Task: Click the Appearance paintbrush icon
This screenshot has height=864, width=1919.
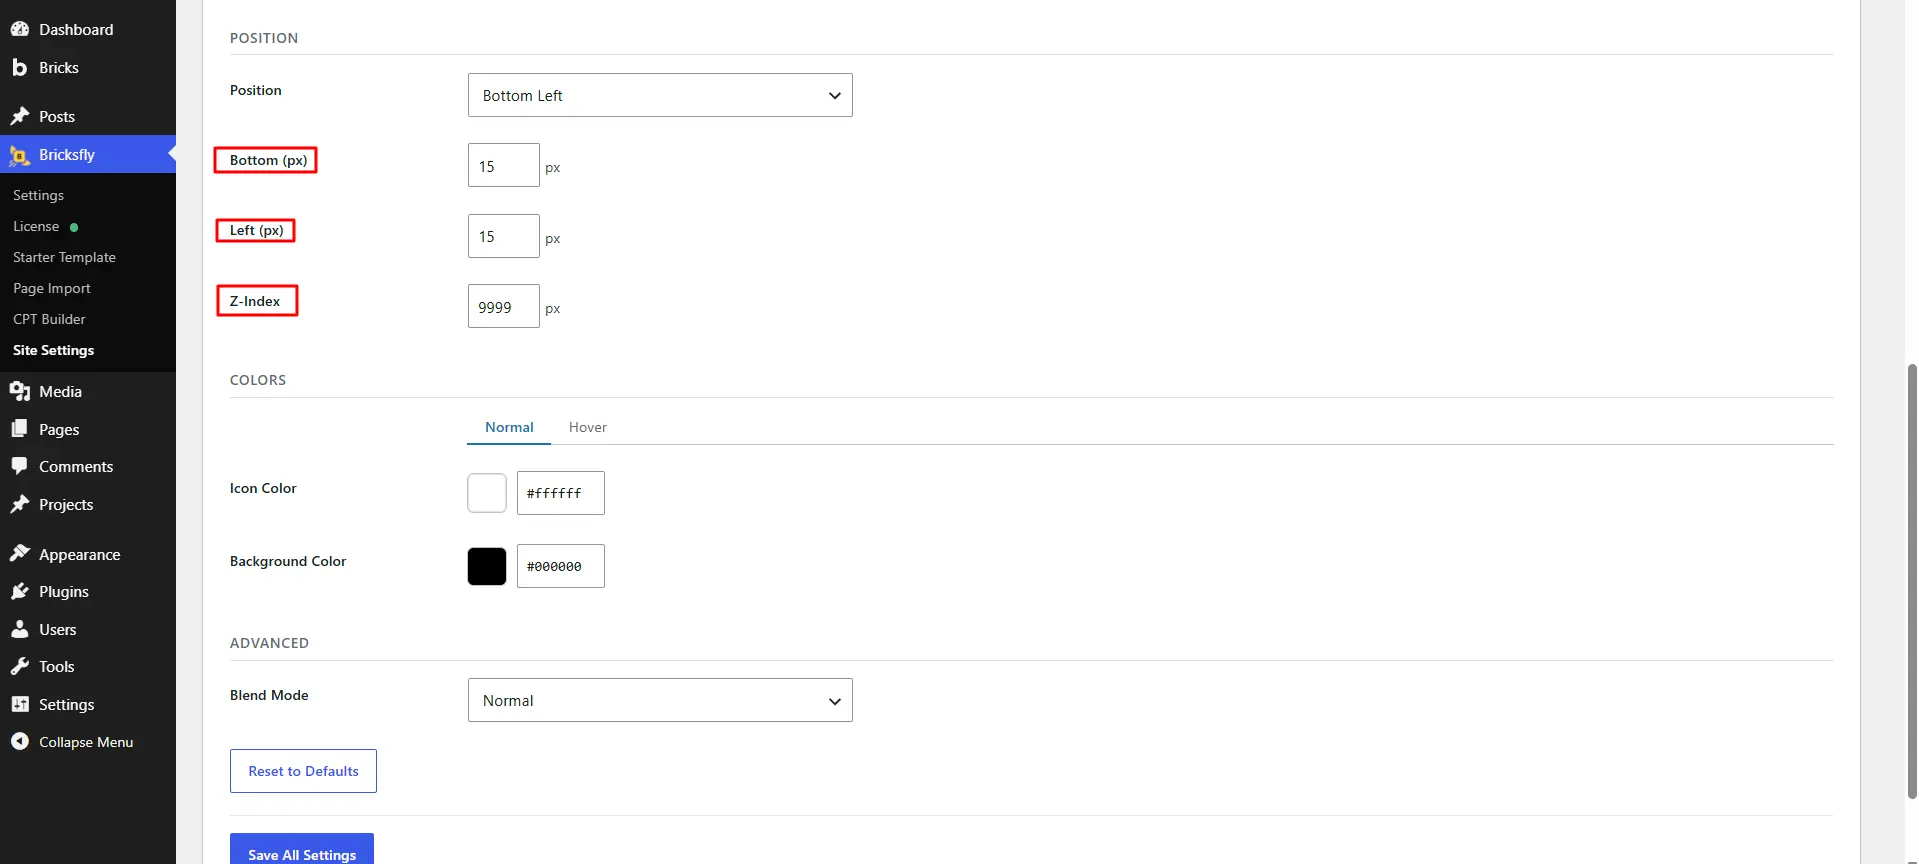Action: [20, 554]
